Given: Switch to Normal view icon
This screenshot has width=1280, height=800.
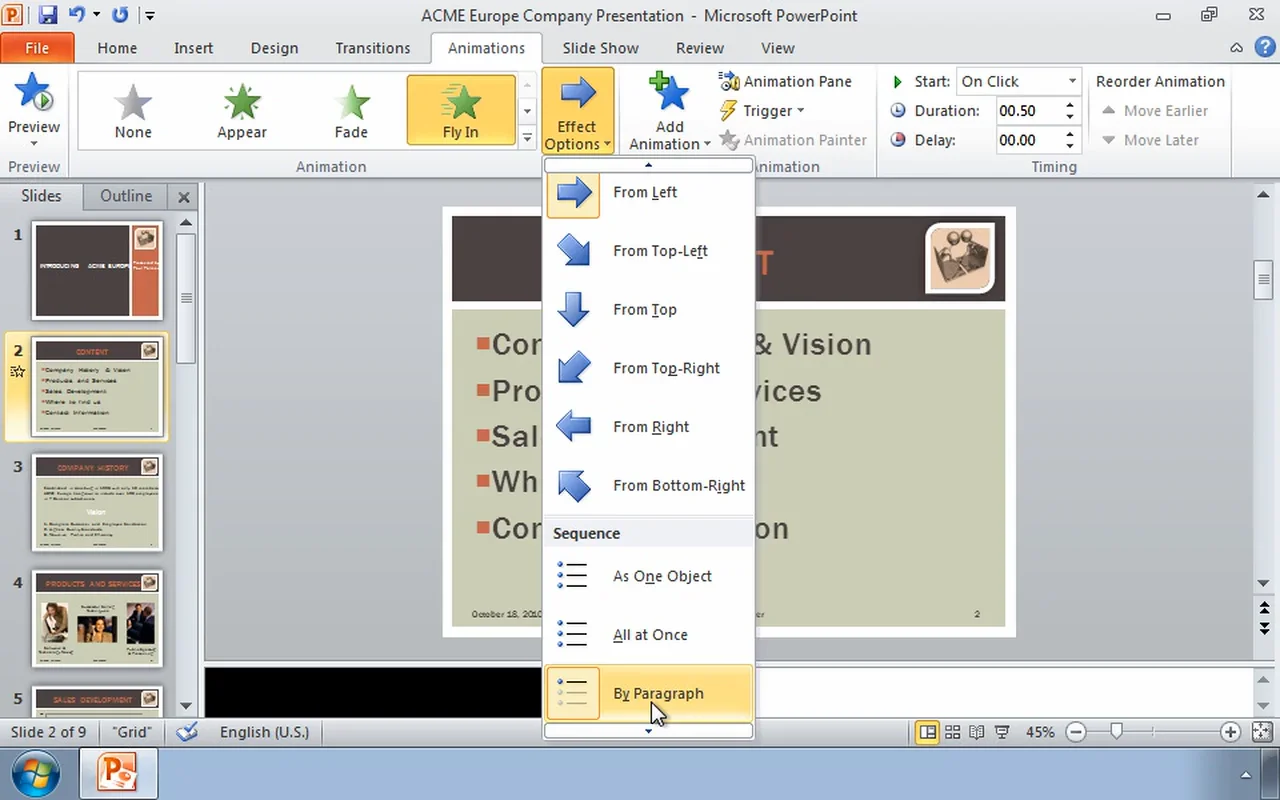Looking at the screenshot, I should click(x=928, y=732).
